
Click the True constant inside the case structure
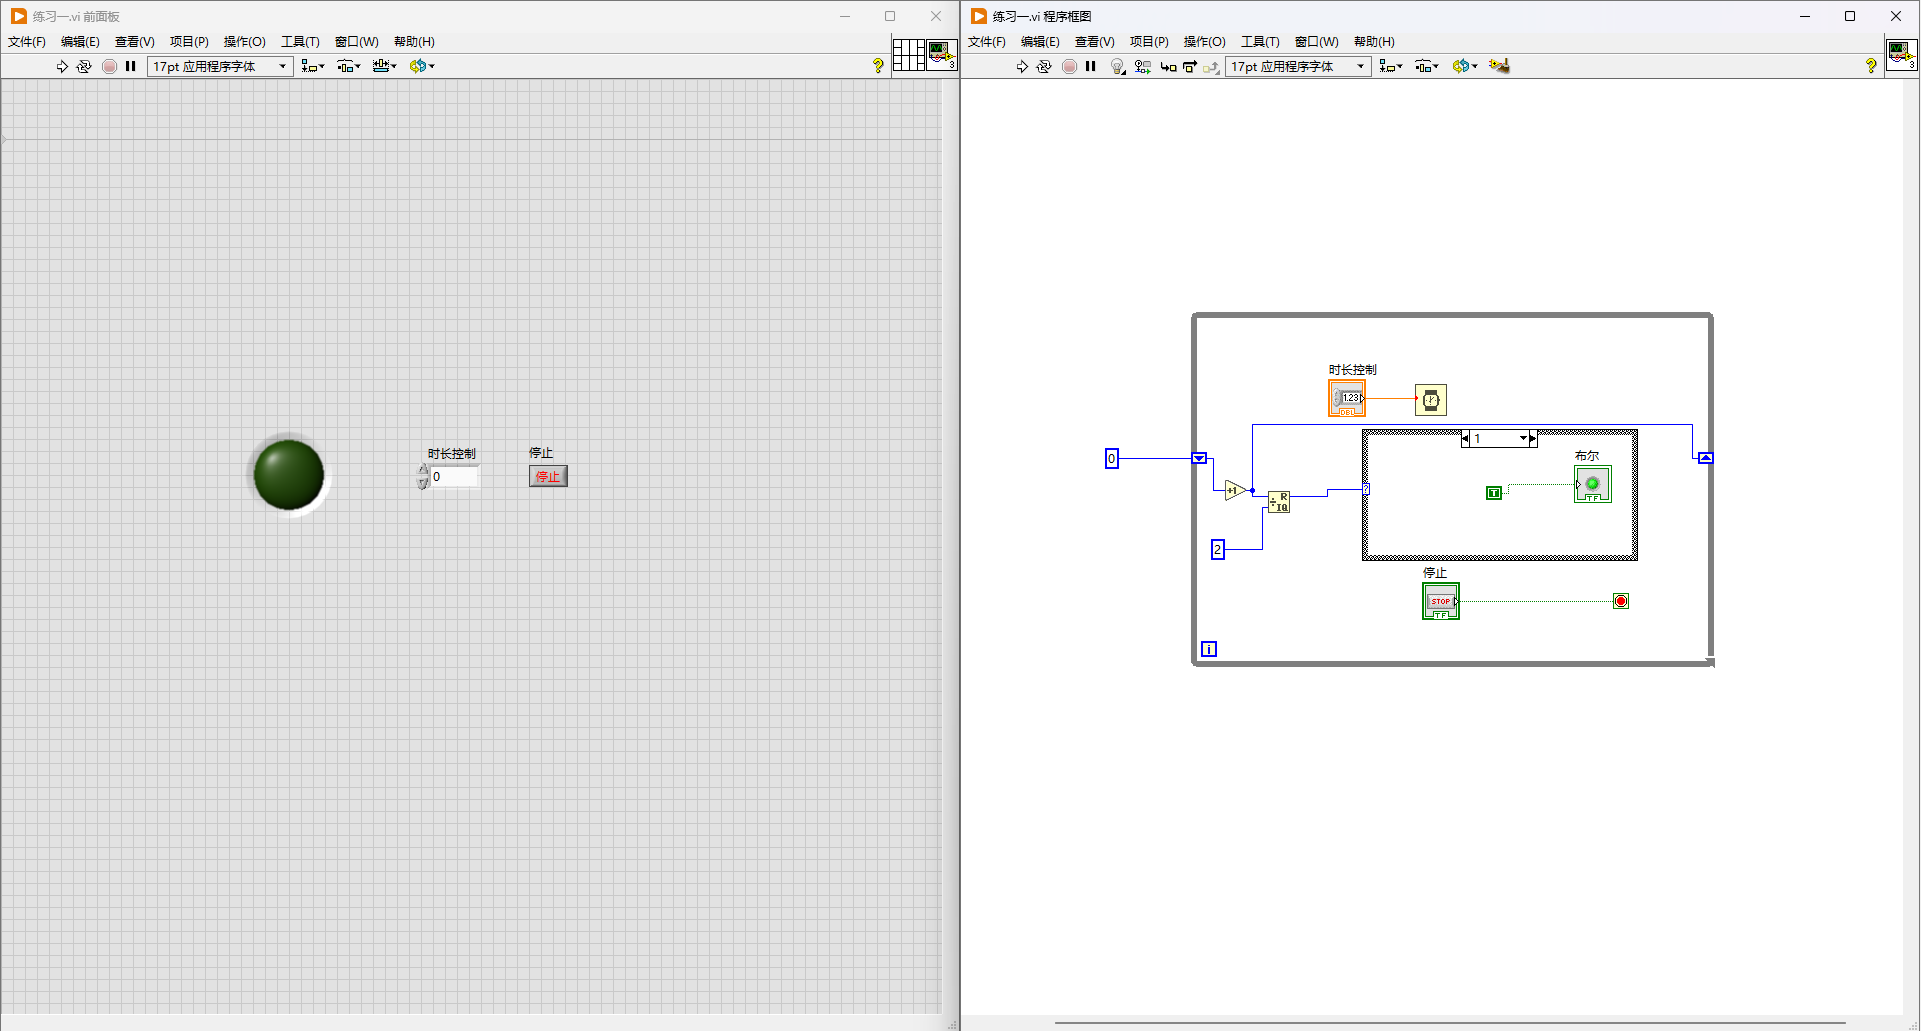coord(1495,492)
